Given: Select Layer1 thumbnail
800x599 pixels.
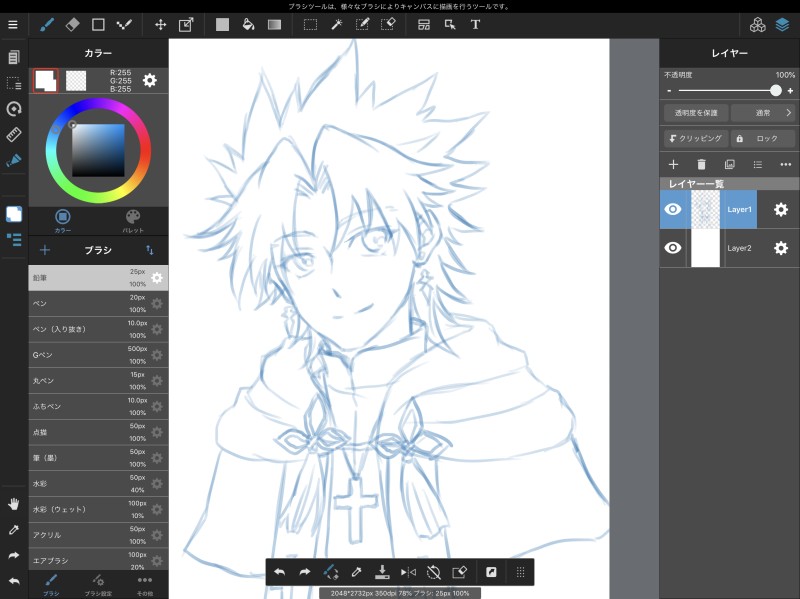Looking at the screenshot, I should coord(705,209).
